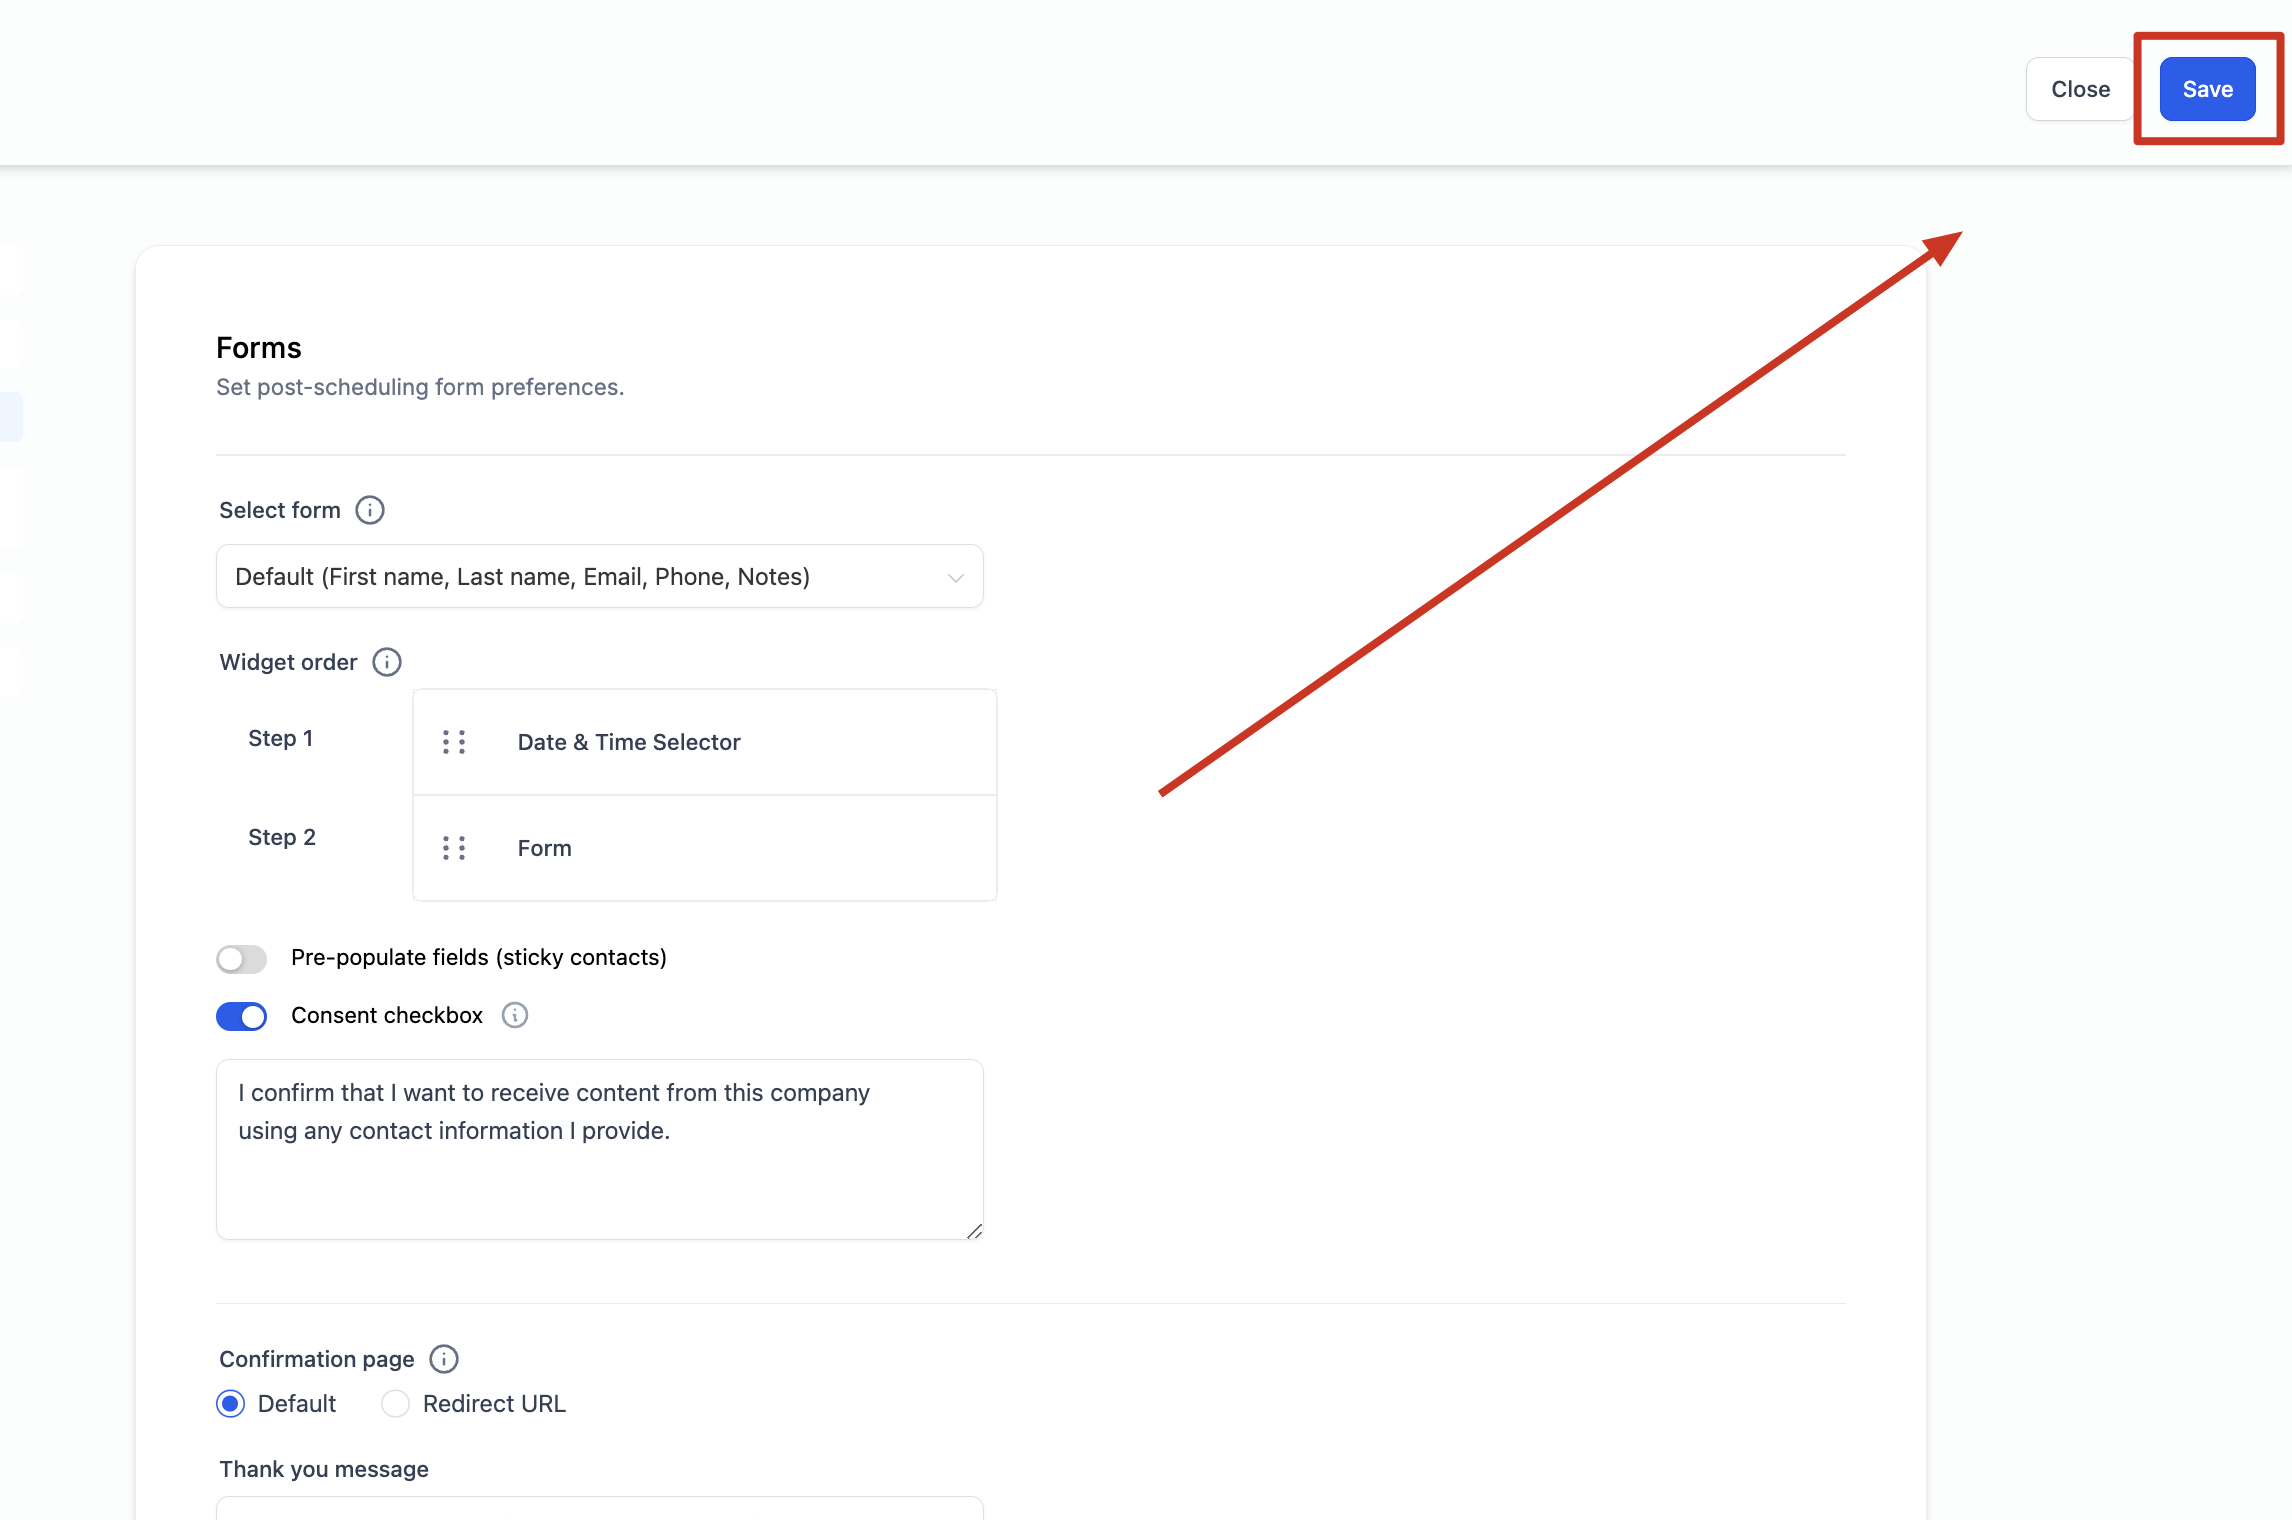Click the Close button
Viewport: 2292px width, 1520px height.
2080,89
